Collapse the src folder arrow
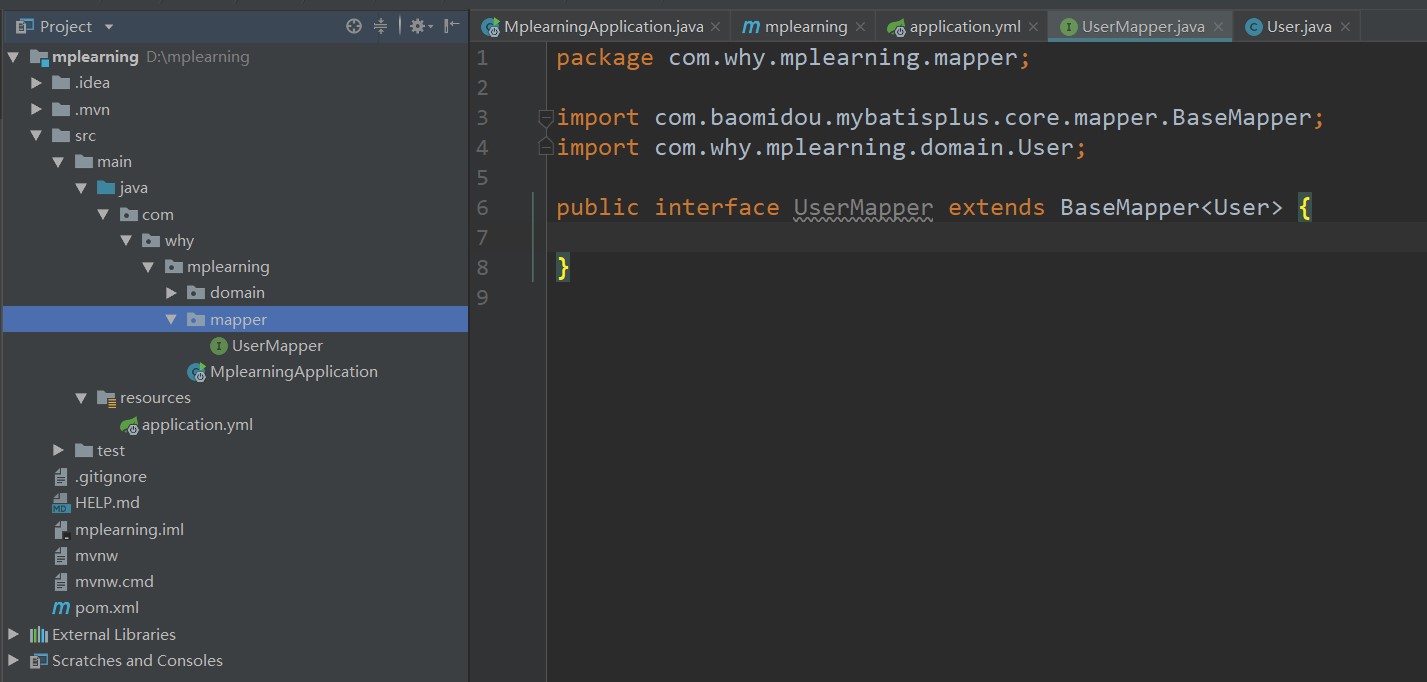Viewport: 1427px width, 682px height. coord(37,135)
